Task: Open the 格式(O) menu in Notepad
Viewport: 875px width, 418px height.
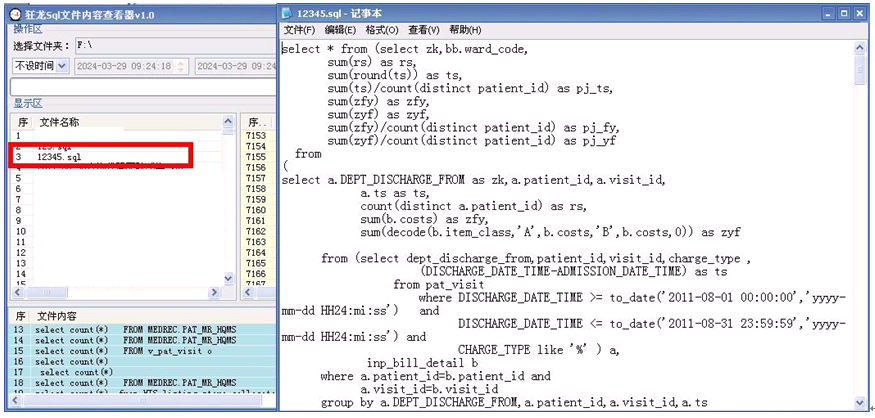Action: coord(382,30)
